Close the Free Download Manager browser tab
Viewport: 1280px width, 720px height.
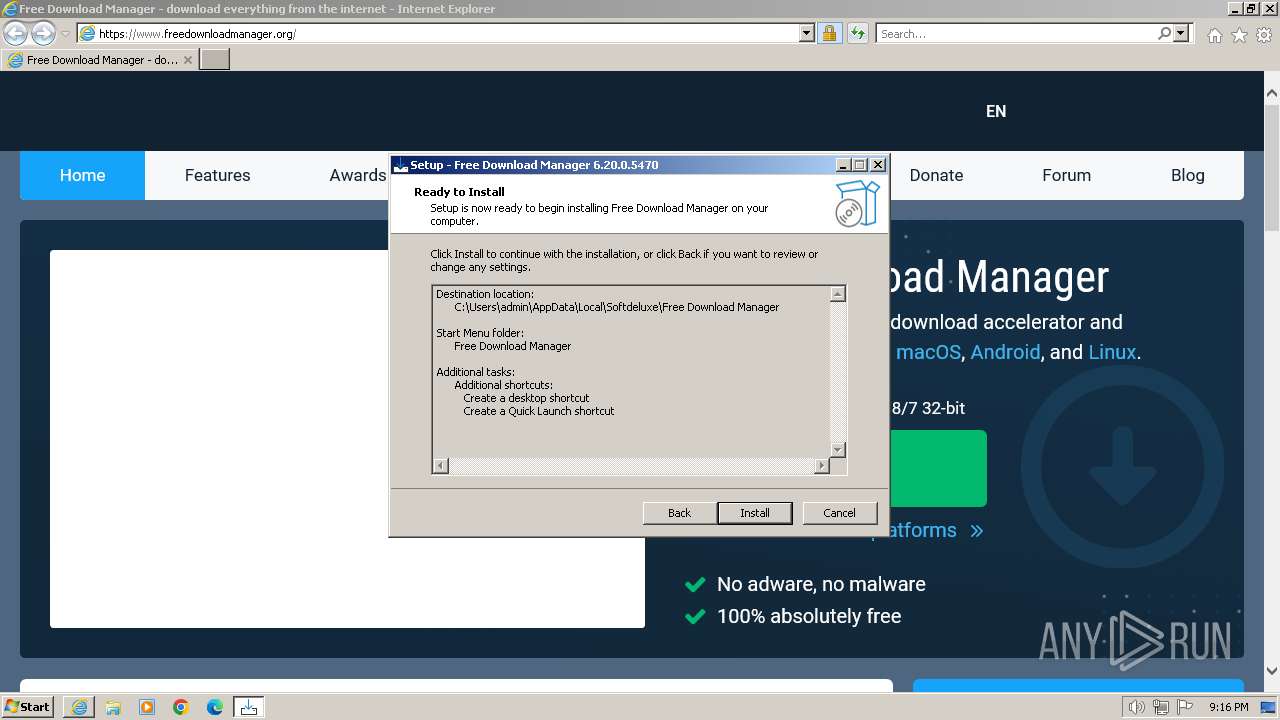click(188, 60)
